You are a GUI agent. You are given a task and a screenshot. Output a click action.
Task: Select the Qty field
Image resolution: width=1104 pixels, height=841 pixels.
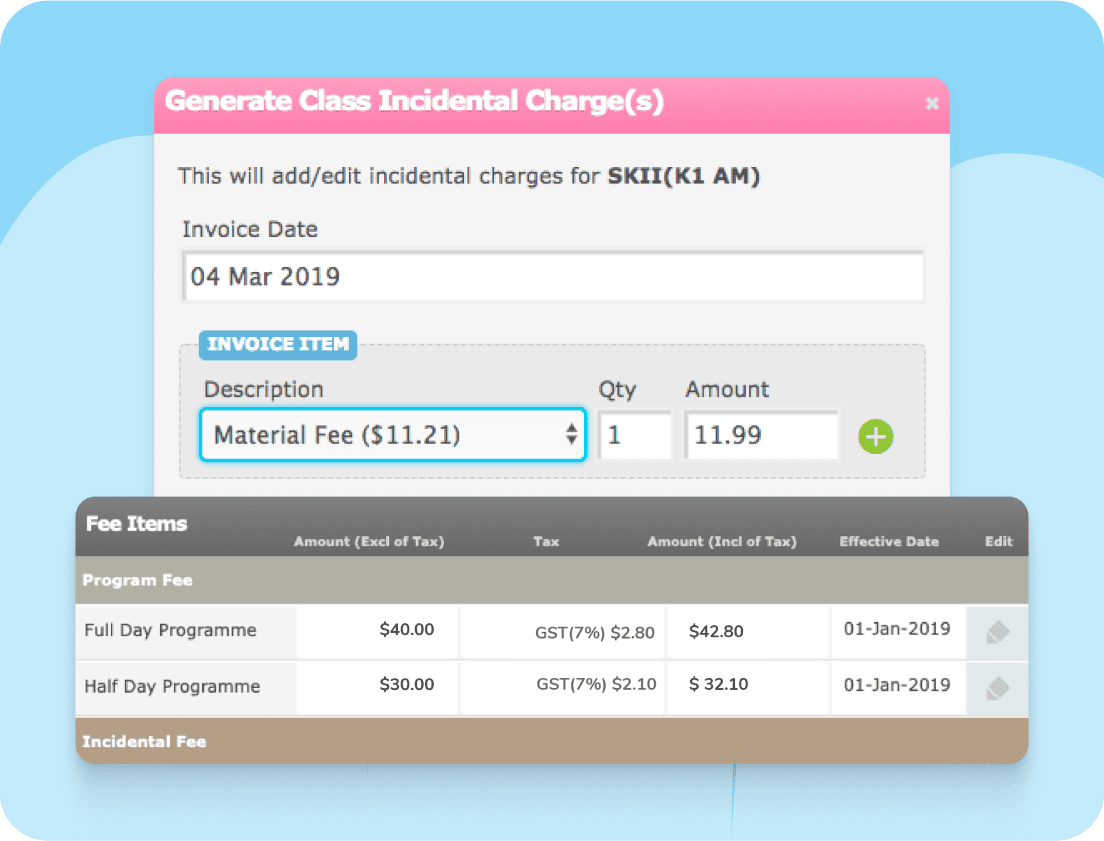[x=634, y=434]
